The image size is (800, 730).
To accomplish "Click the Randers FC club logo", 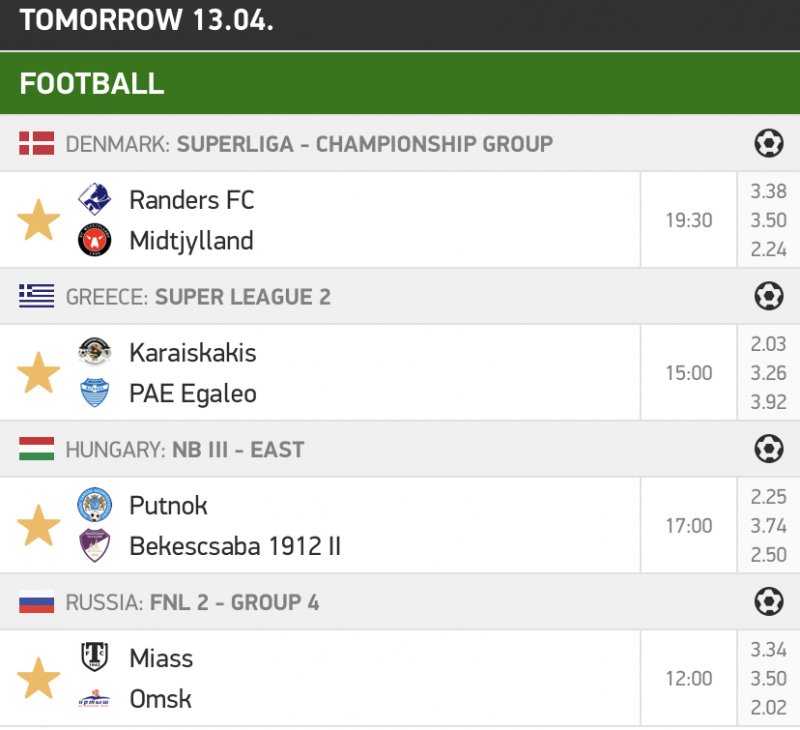I will (95, 200).
